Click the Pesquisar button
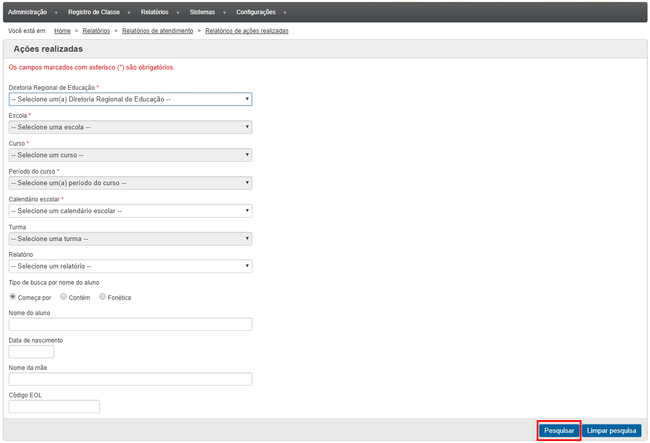 pyautogui.click(x=559, y=431)
